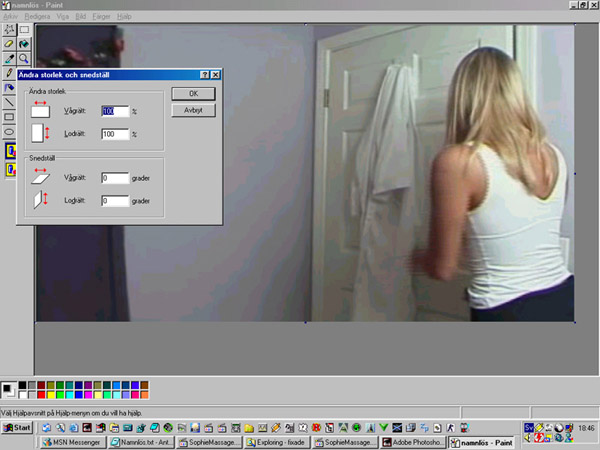600x450 pixels.
Task: Open the Arkiv menu
Action: 10,16
